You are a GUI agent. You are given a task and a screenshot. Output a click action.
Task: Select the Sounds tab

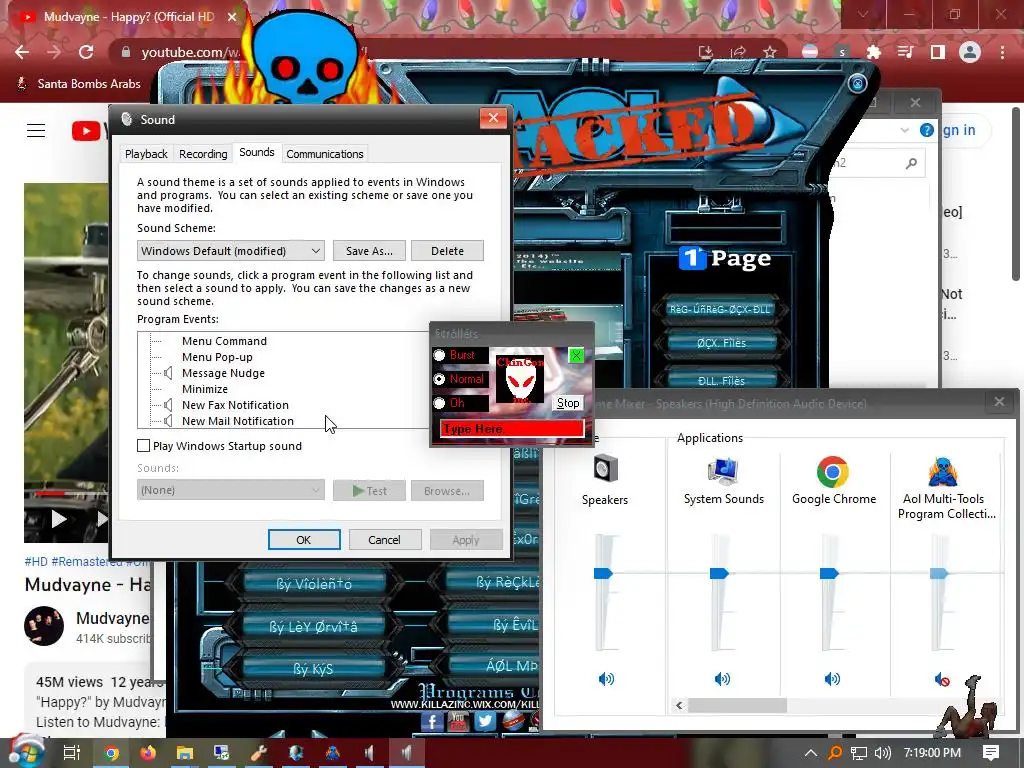[x=257, y=152]
